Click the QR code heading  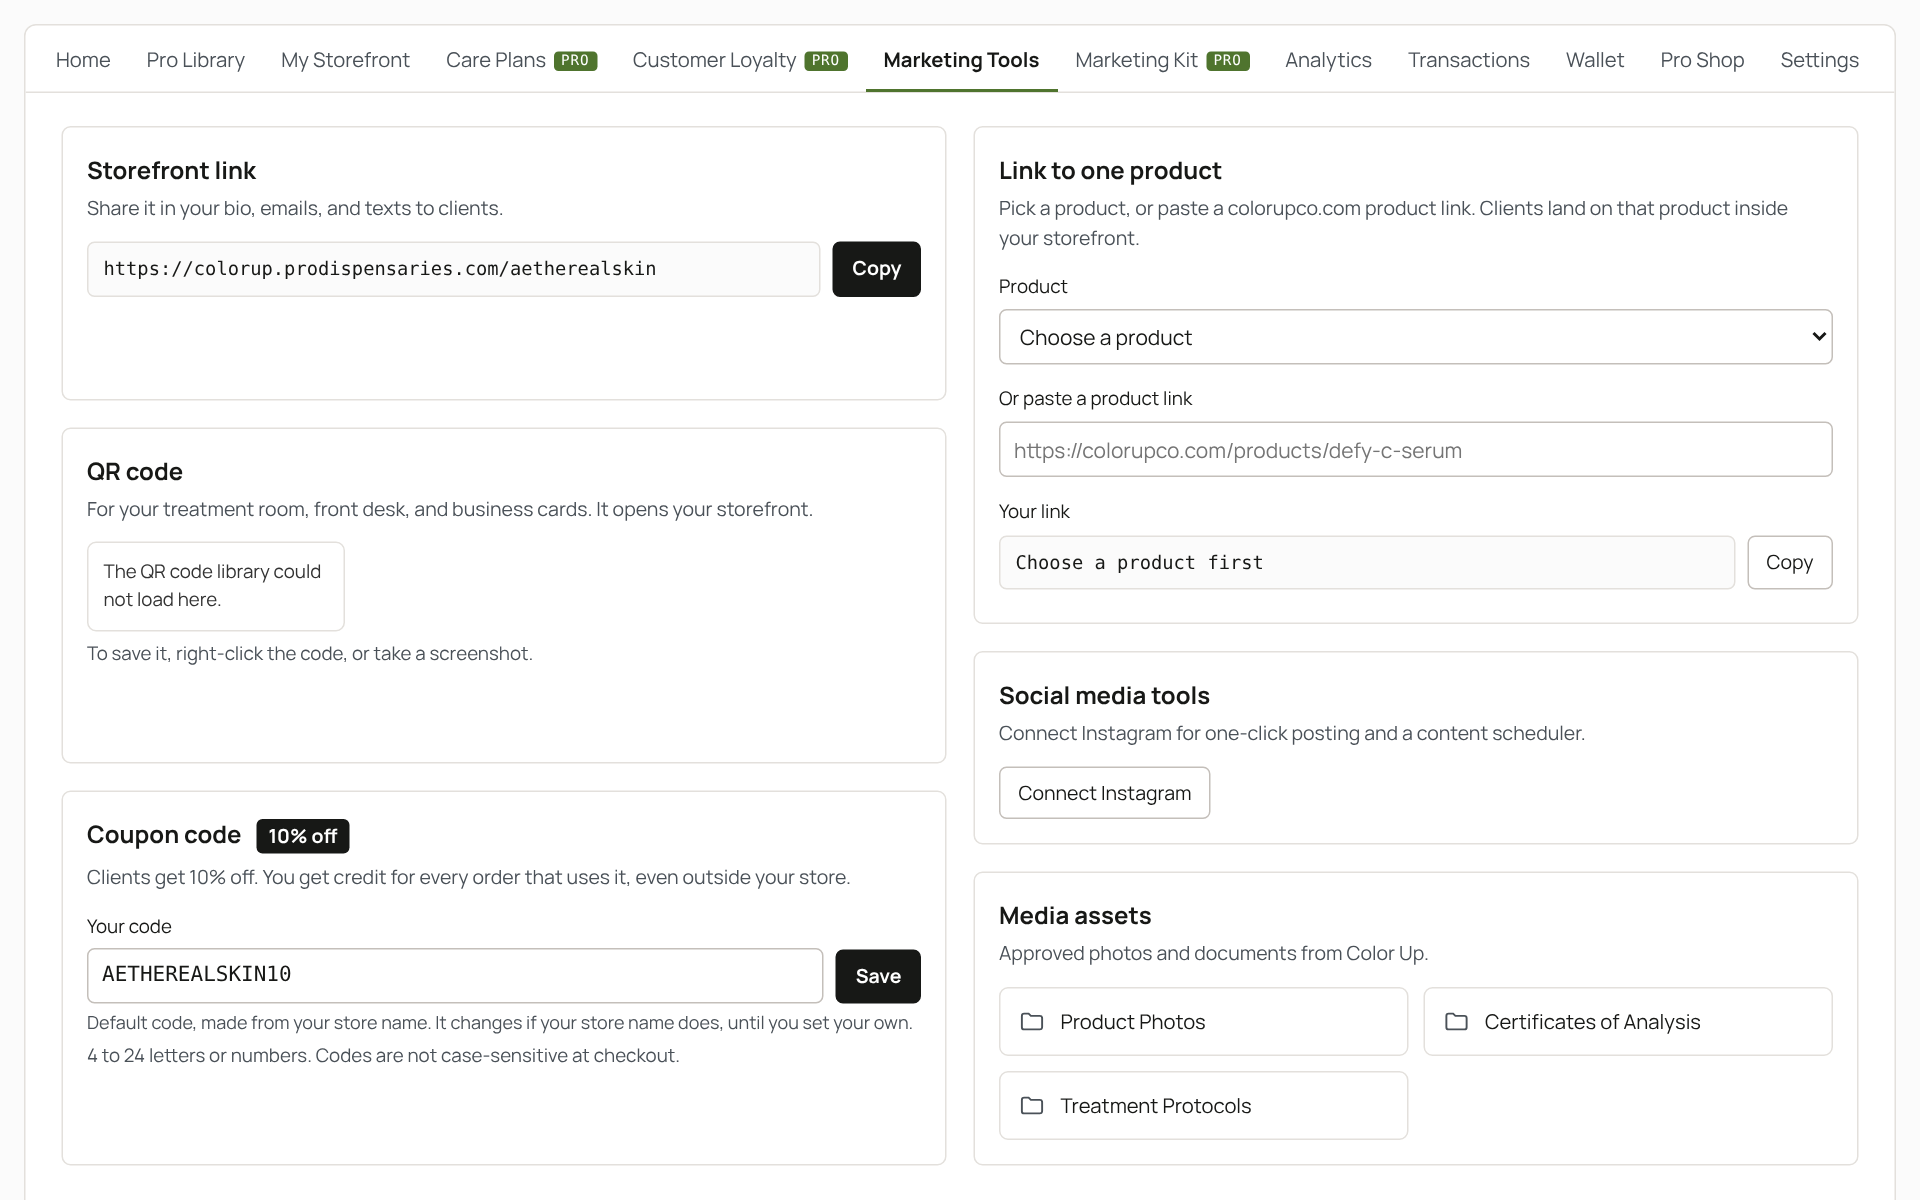point(135,472)
